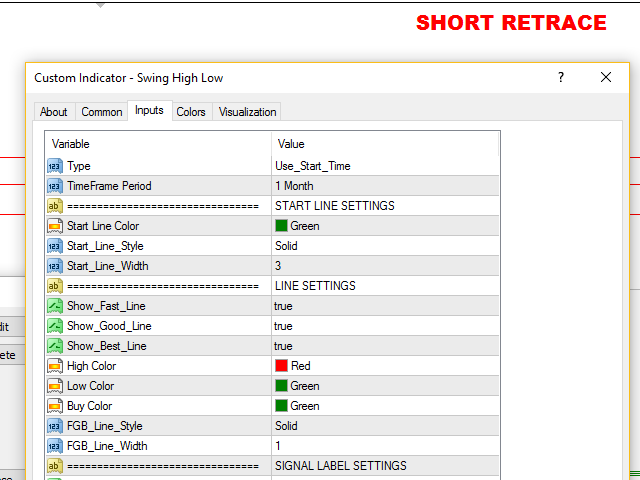Click the help question mark button
This screenshot has width=640, height=480.
coord(561,77)
